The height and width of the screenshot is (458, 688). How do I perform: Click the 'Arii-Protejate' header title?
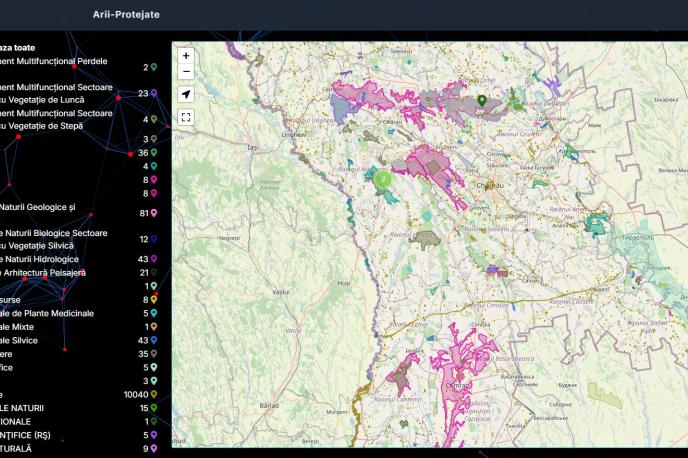pyautogui.click(x=126, y=14)
